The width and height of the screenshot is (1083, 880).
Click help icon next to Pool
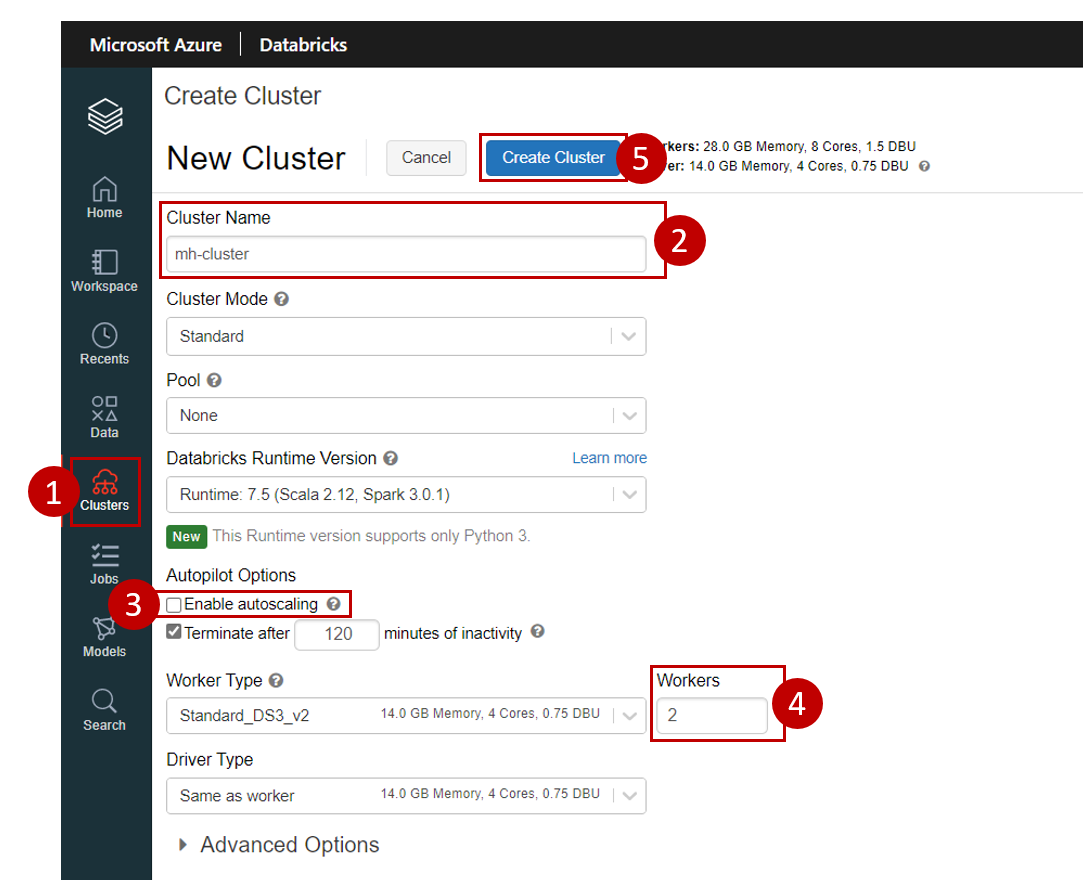click(214, 381)
